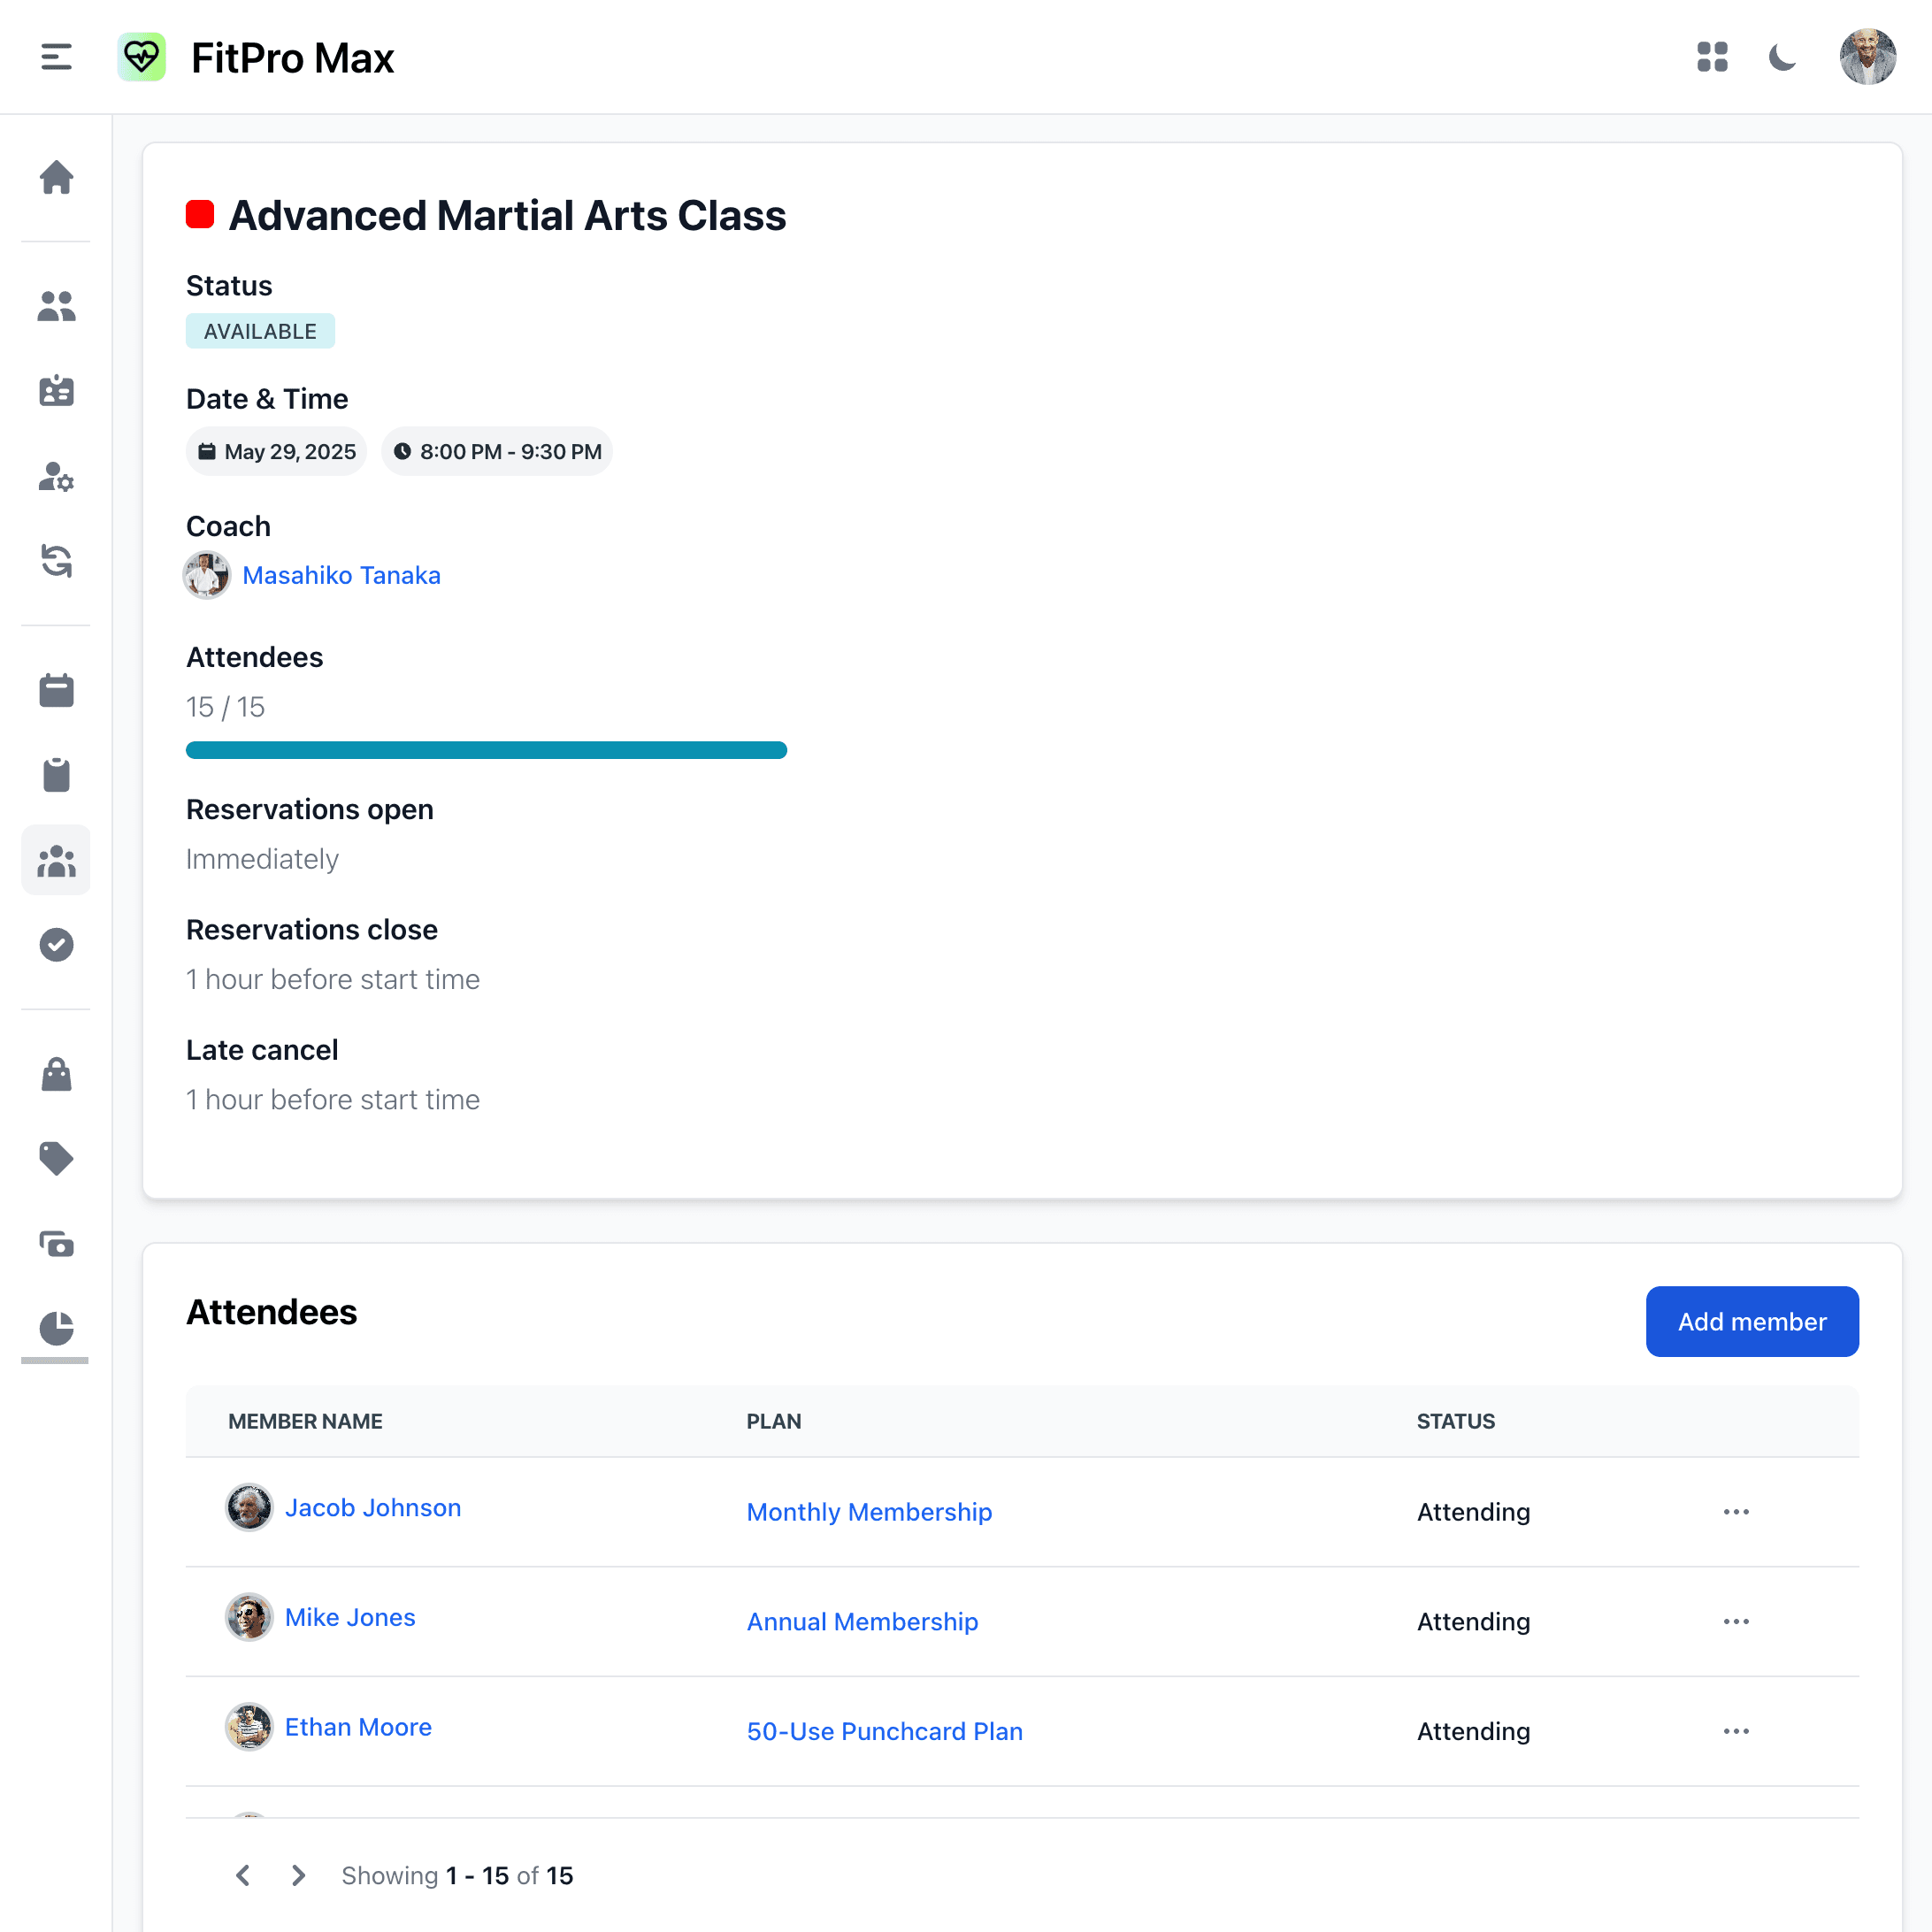Open the pie chart reports icon

pos(56,1329)
